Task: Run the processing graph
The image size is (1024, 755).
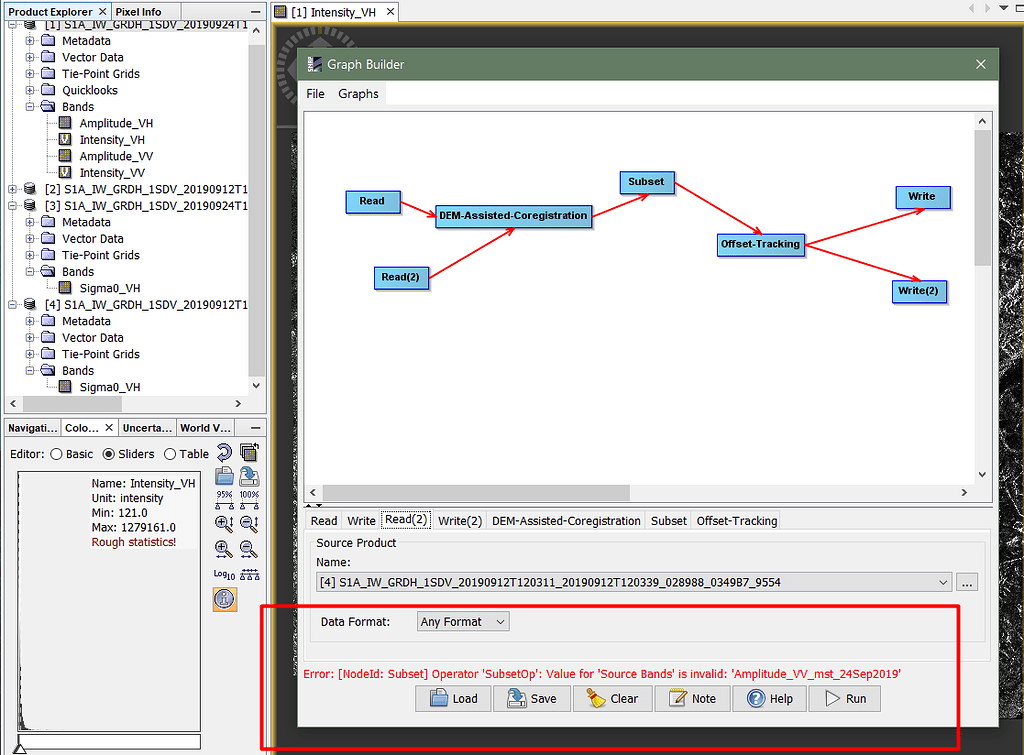Action: tap(844, 698)
